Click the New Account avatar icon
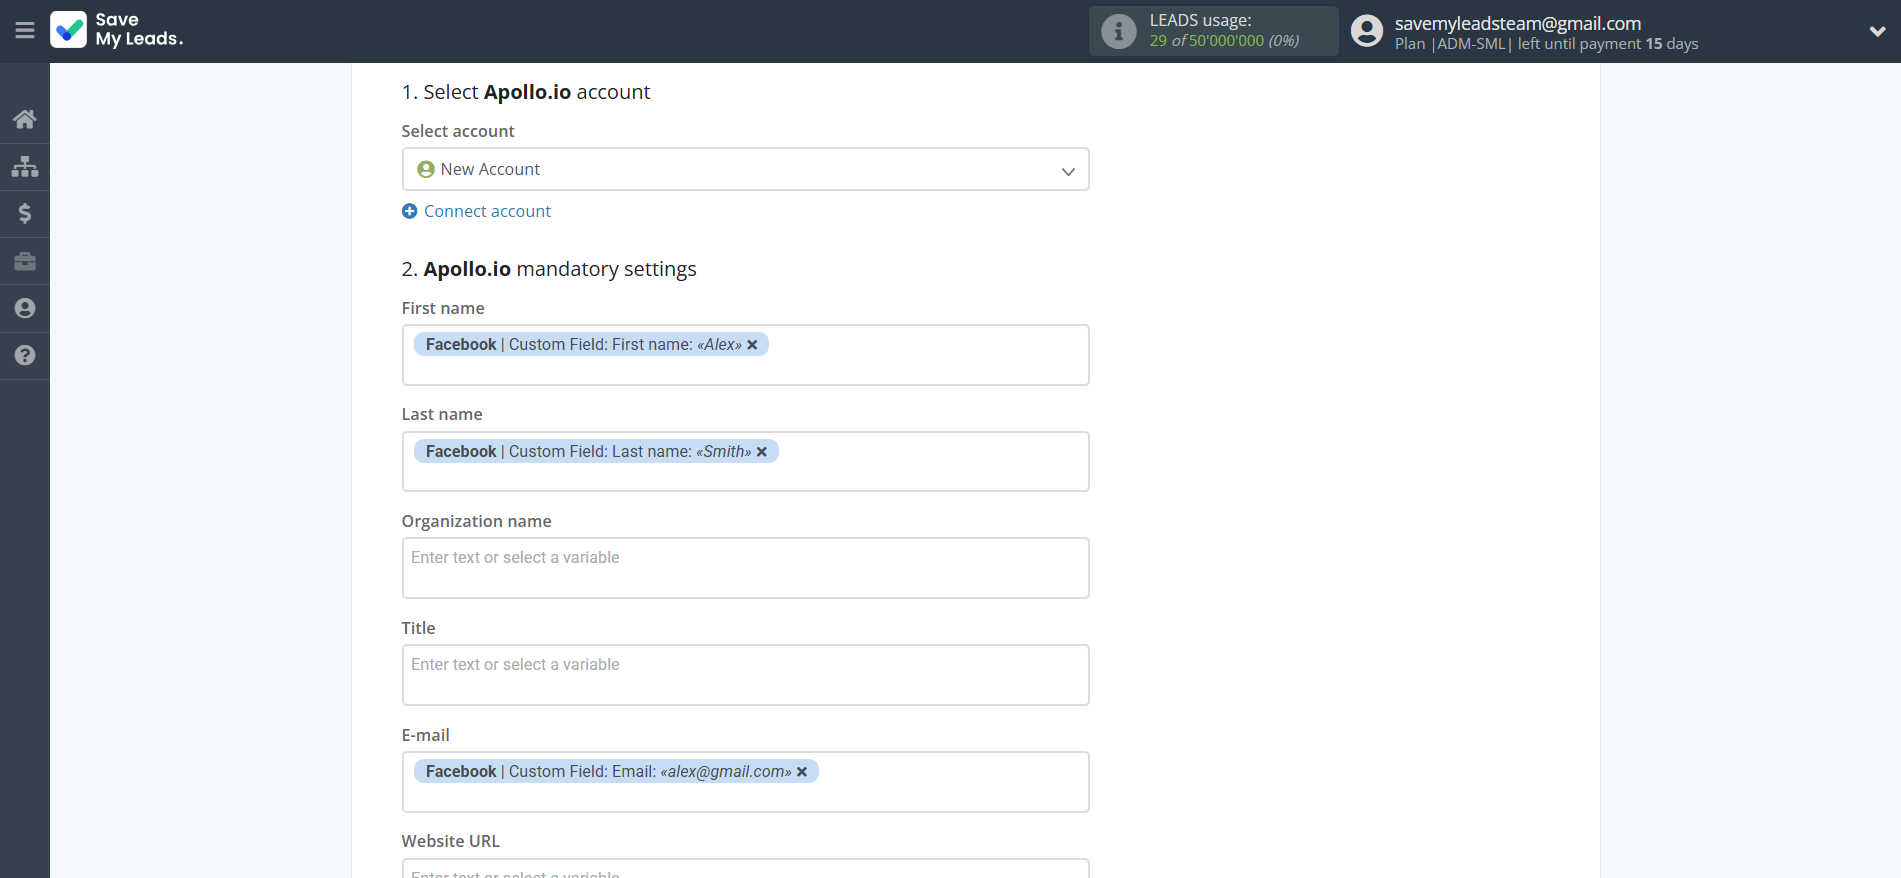Viewport: 1901px width, 878px height. [426, 170]
